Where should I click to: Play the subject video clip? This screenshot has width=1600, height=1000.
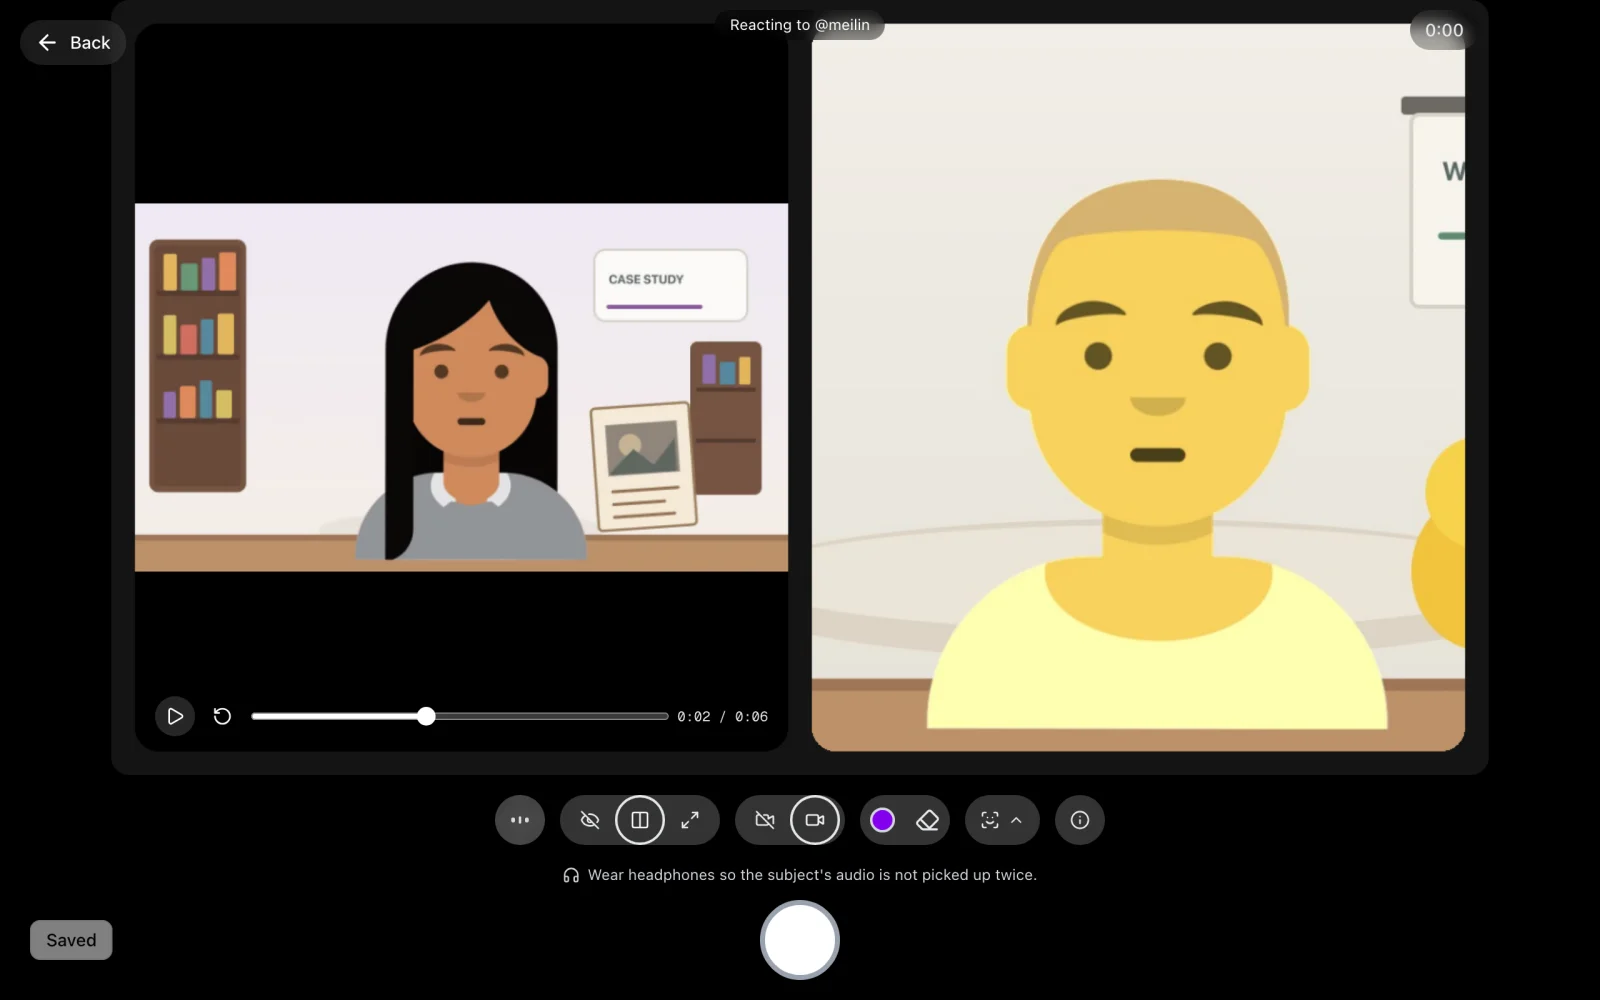point(175,716)
